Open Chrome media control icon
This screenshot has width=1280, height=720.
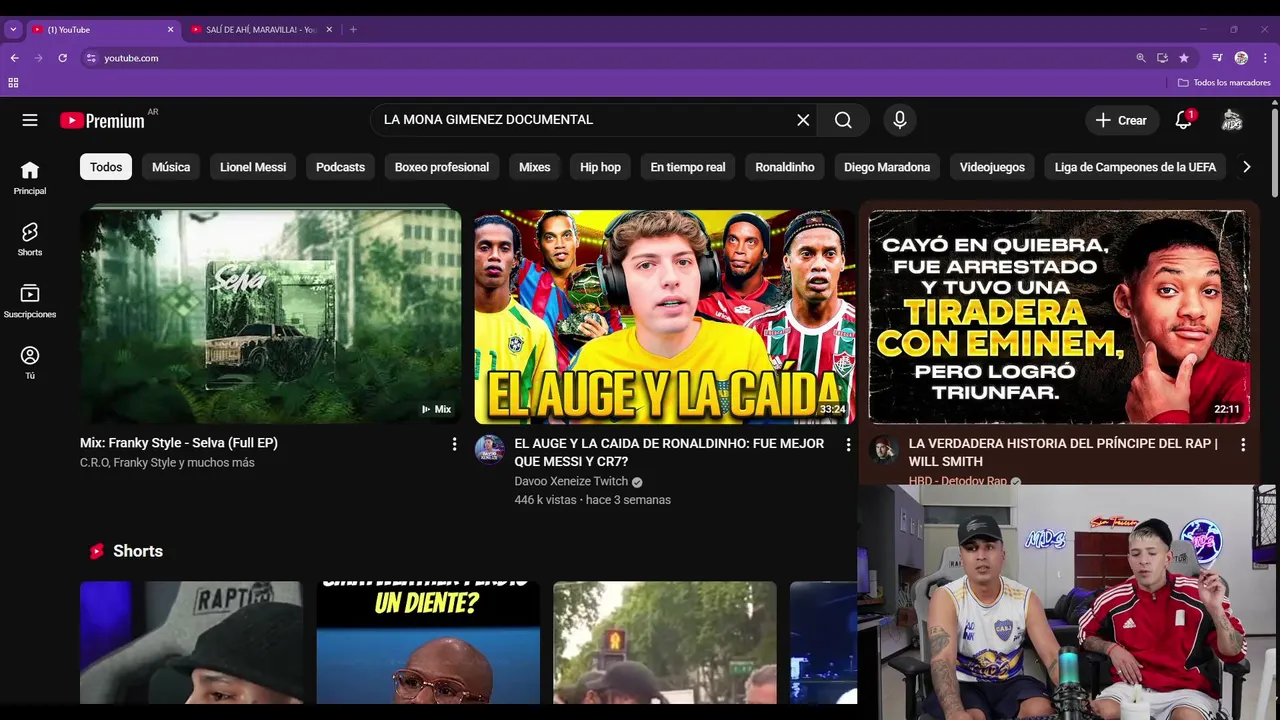click(1217, 58)
